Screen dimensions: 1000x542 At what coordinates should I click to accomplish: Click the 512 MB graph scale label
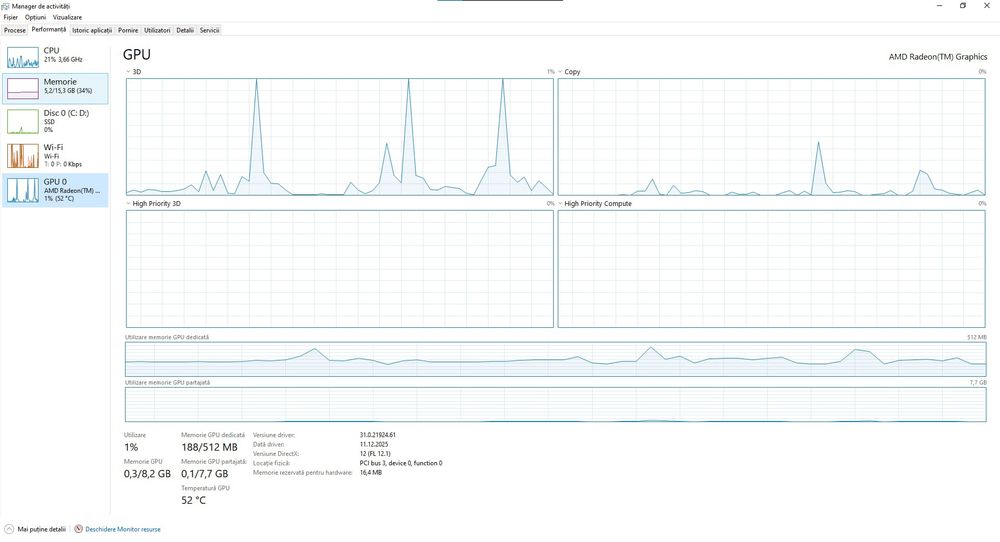(x=976, y=337)
